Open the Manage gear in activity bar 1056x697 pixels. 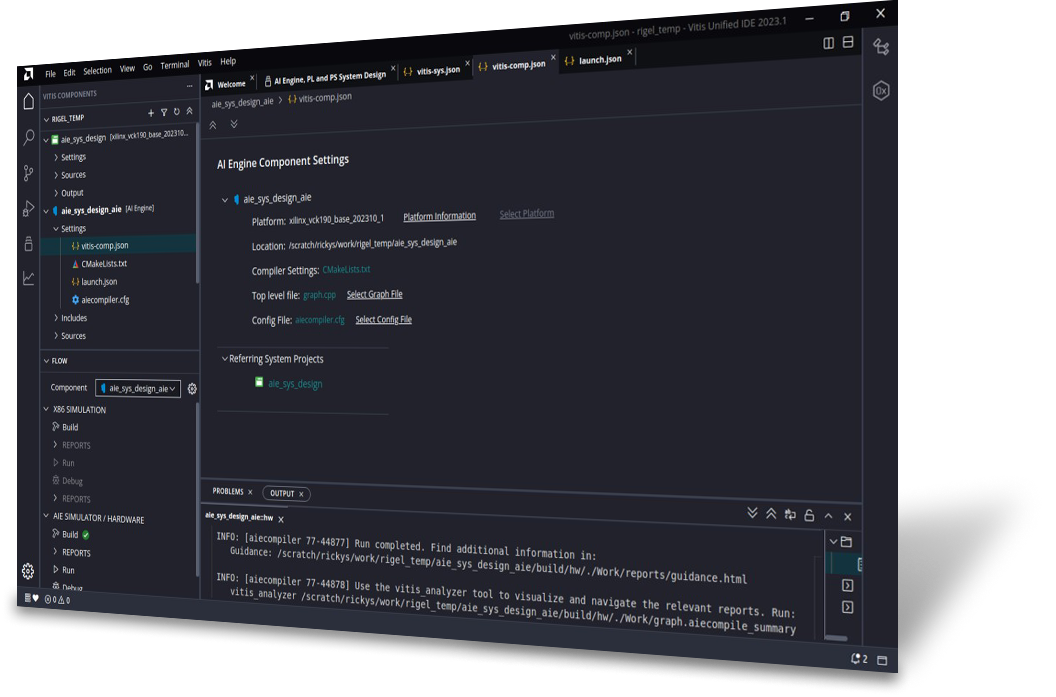click(28, 571)
